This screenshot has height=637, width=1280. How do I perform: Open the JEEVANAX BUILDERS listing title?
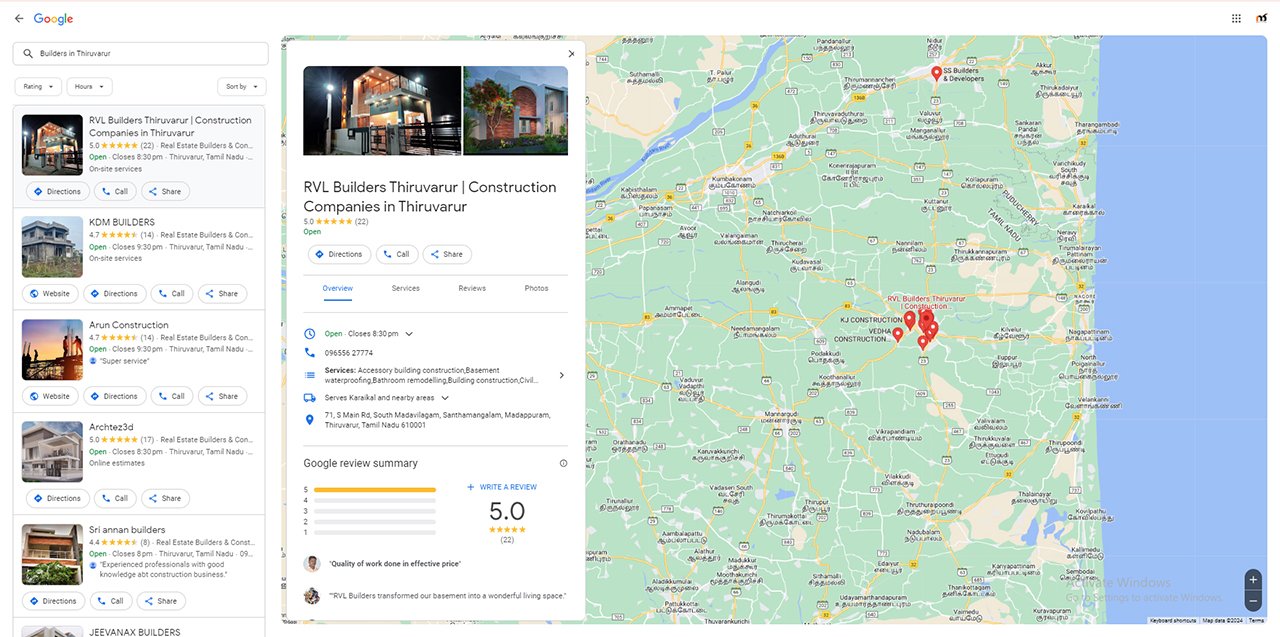135,632
